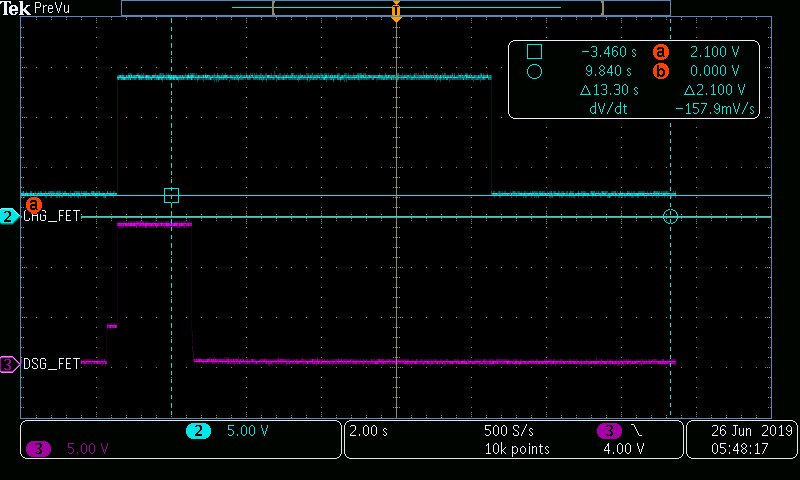Click the square cursor on the waveform
This screenshot has height=480, width=800.
click(x=171, y=195)
